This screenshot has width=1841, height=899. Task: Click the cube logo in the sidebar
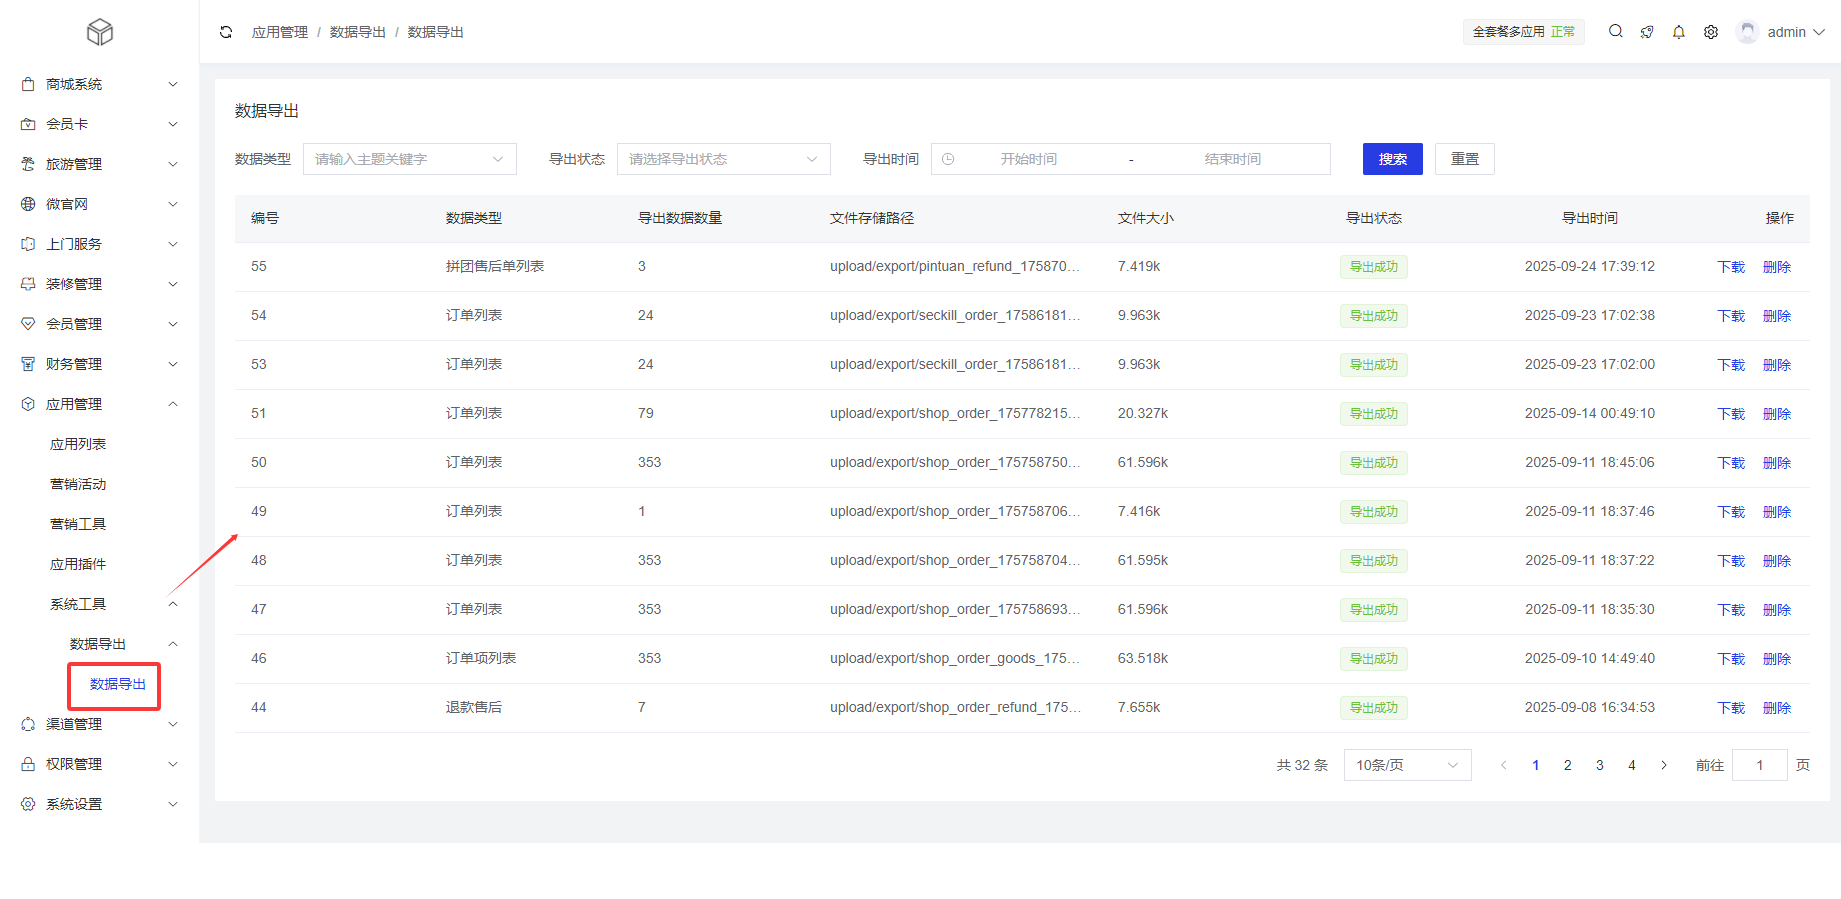[x=100, y=32]
